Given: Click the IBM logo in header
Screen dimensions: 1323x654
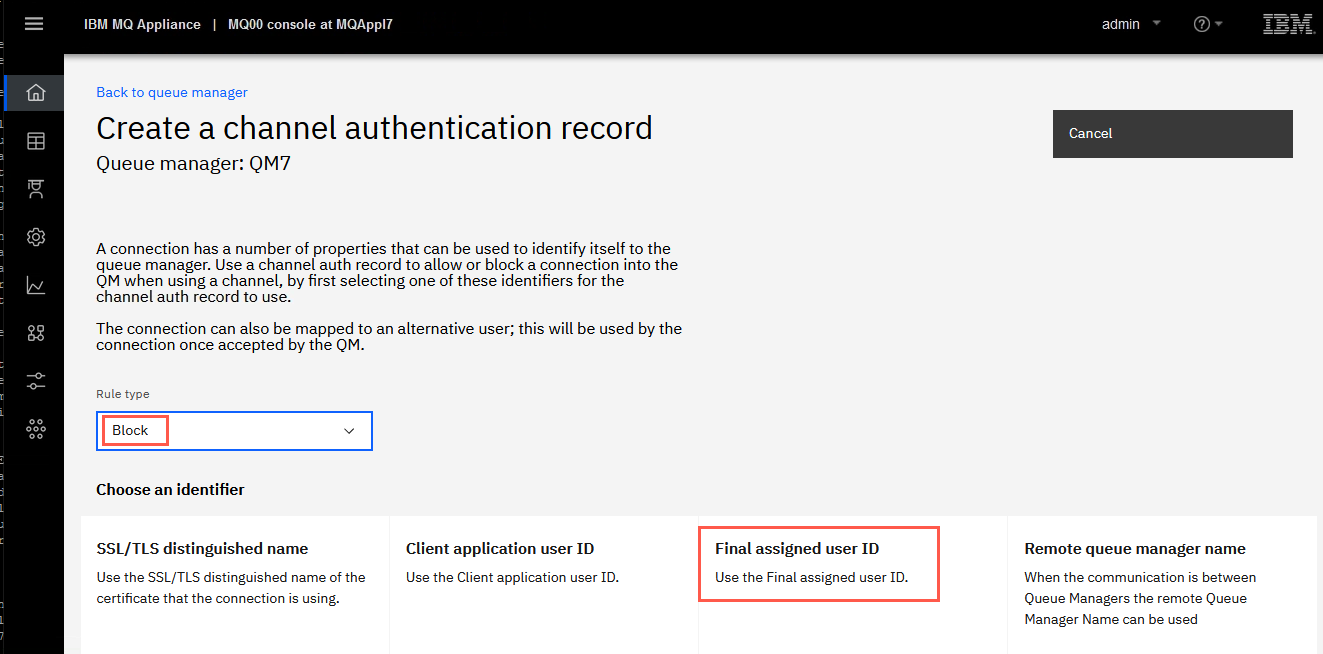Looking at the screenshot, I should coord(1288,24).
